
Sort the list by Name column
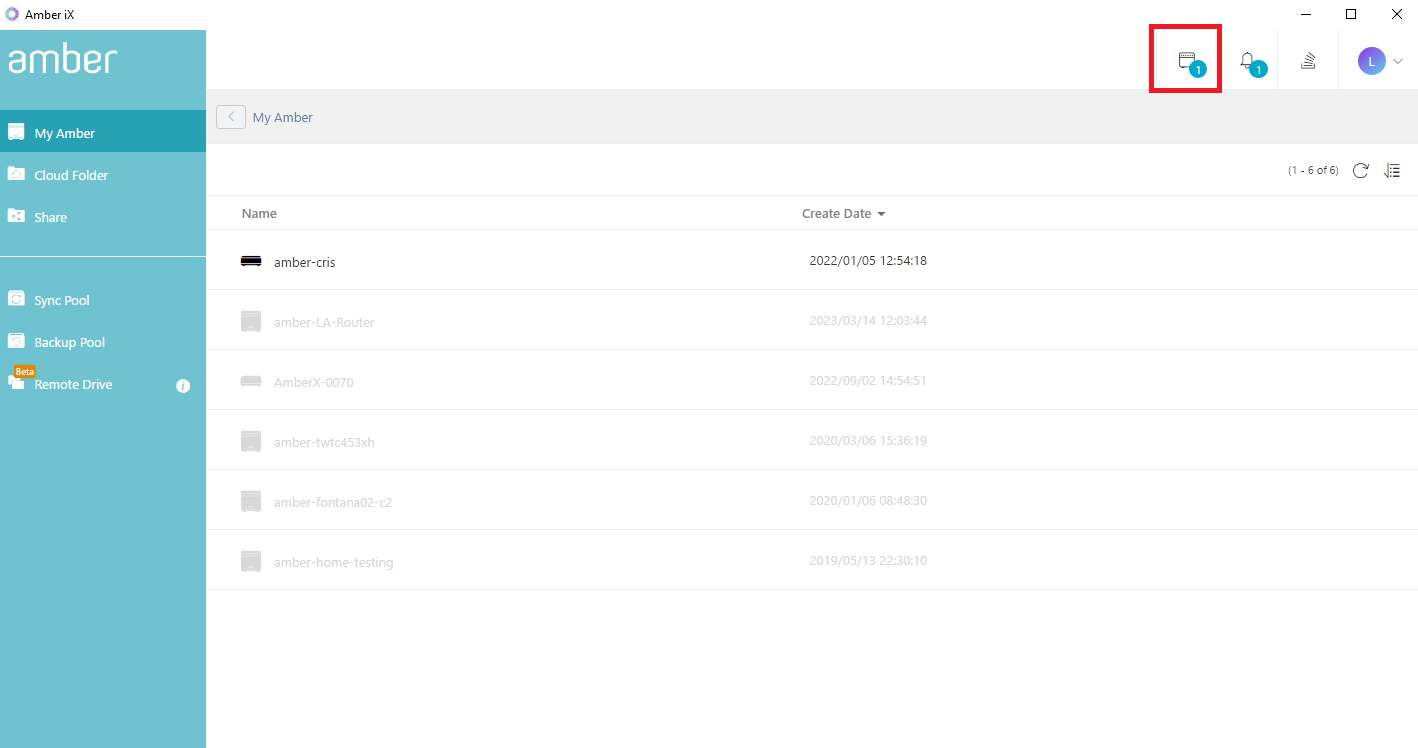point(259,213)
